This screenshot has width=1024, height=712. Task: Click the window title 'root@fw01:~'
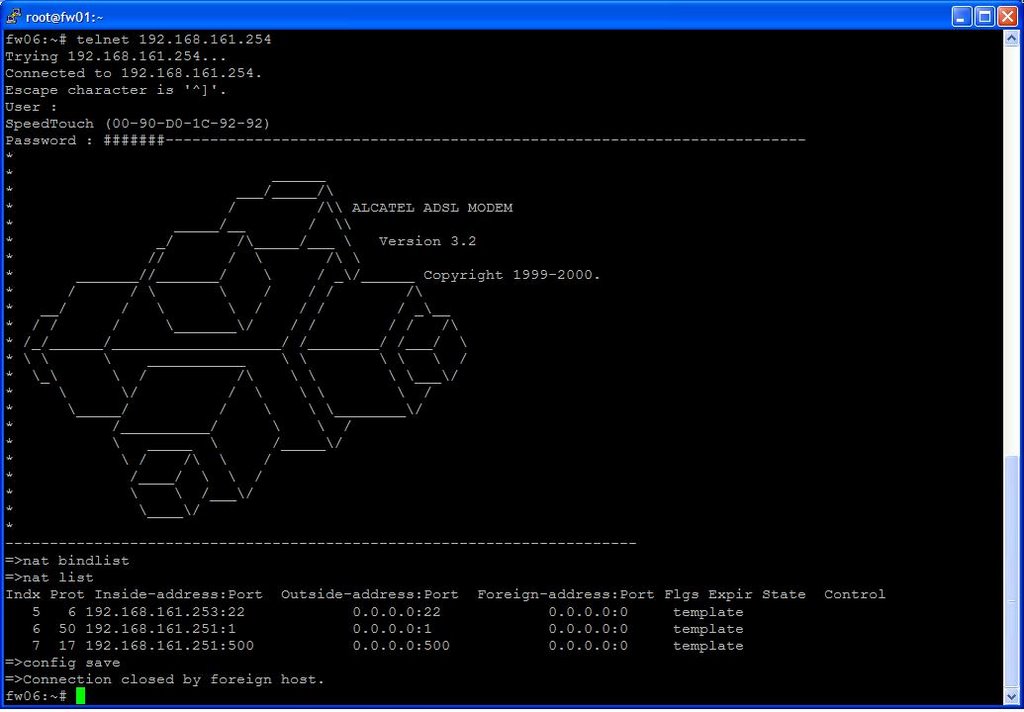pyautogui.click(x=64, y=17)
